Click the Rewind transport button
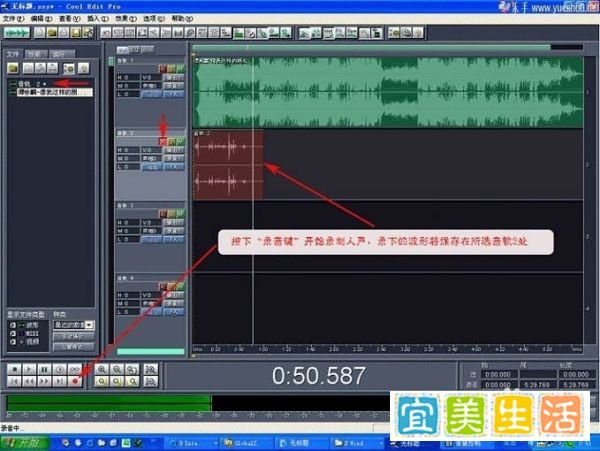 click(x=29, y=381)
